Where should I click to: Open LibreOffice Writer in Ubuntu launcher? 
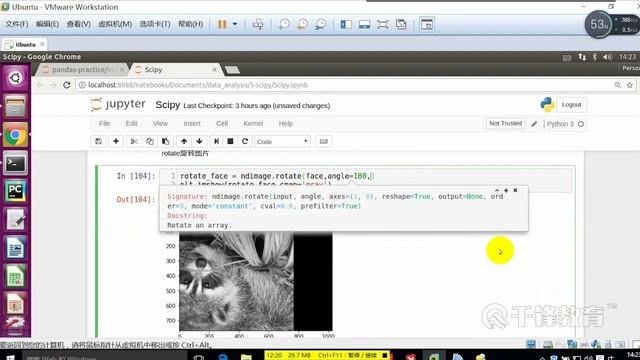[16, 248]
